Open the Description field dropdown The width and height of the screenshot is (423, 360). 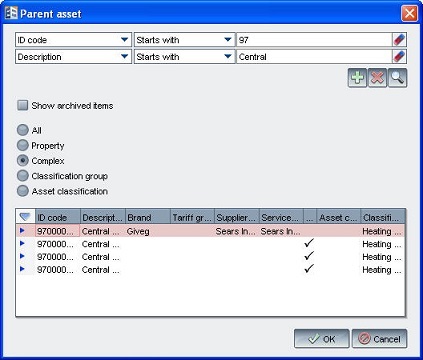[125, 56]
